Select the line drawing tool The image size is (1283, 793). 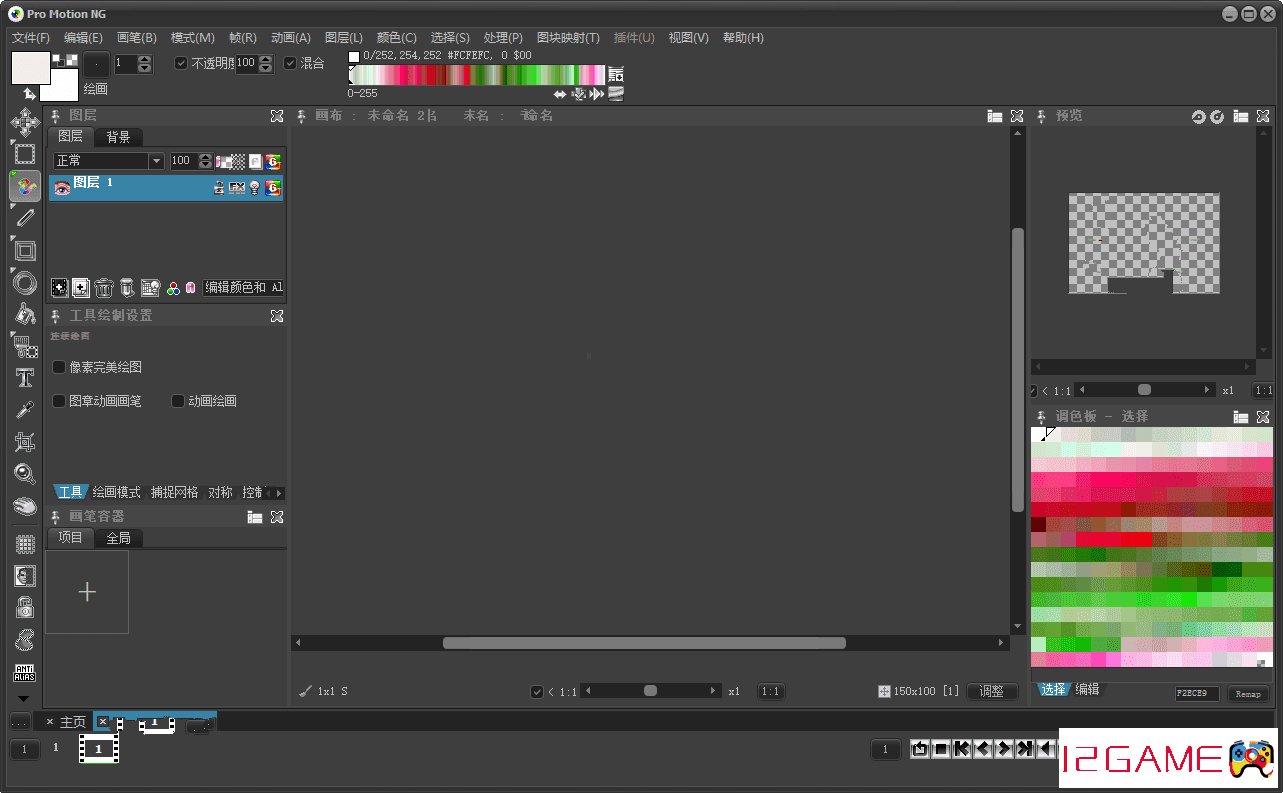coord(25,218)
